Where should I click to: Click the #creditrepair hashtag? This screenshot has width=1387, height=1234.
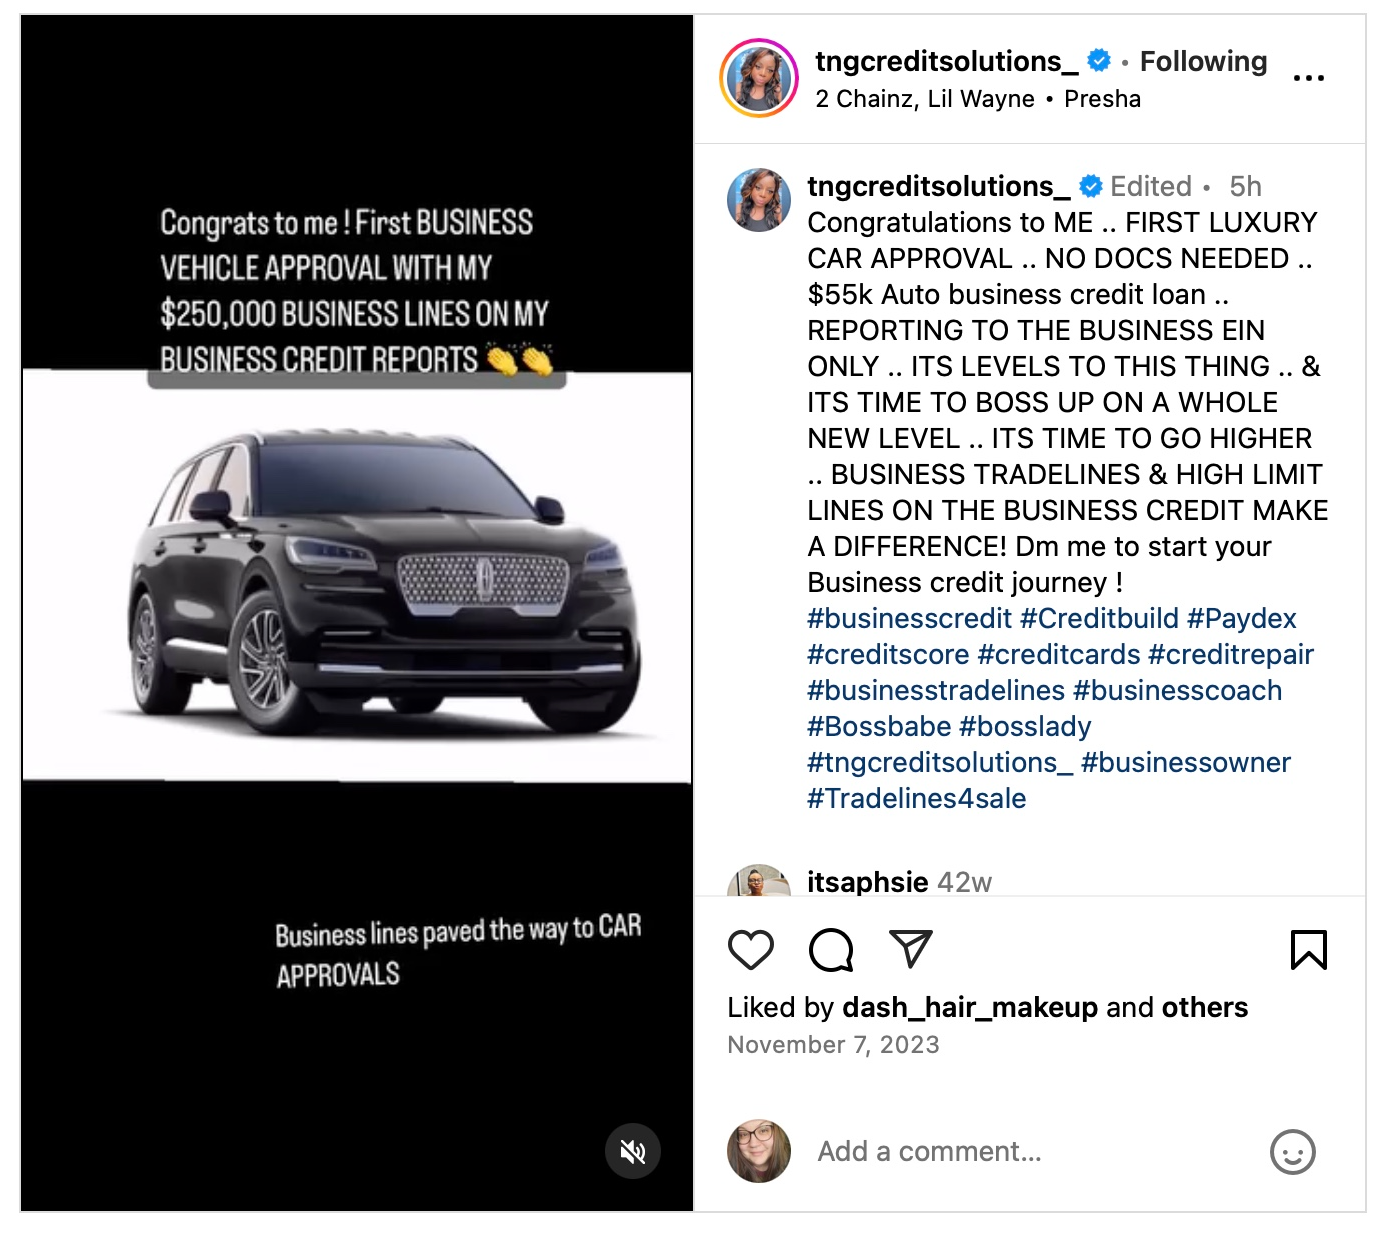click(1230, 655)
